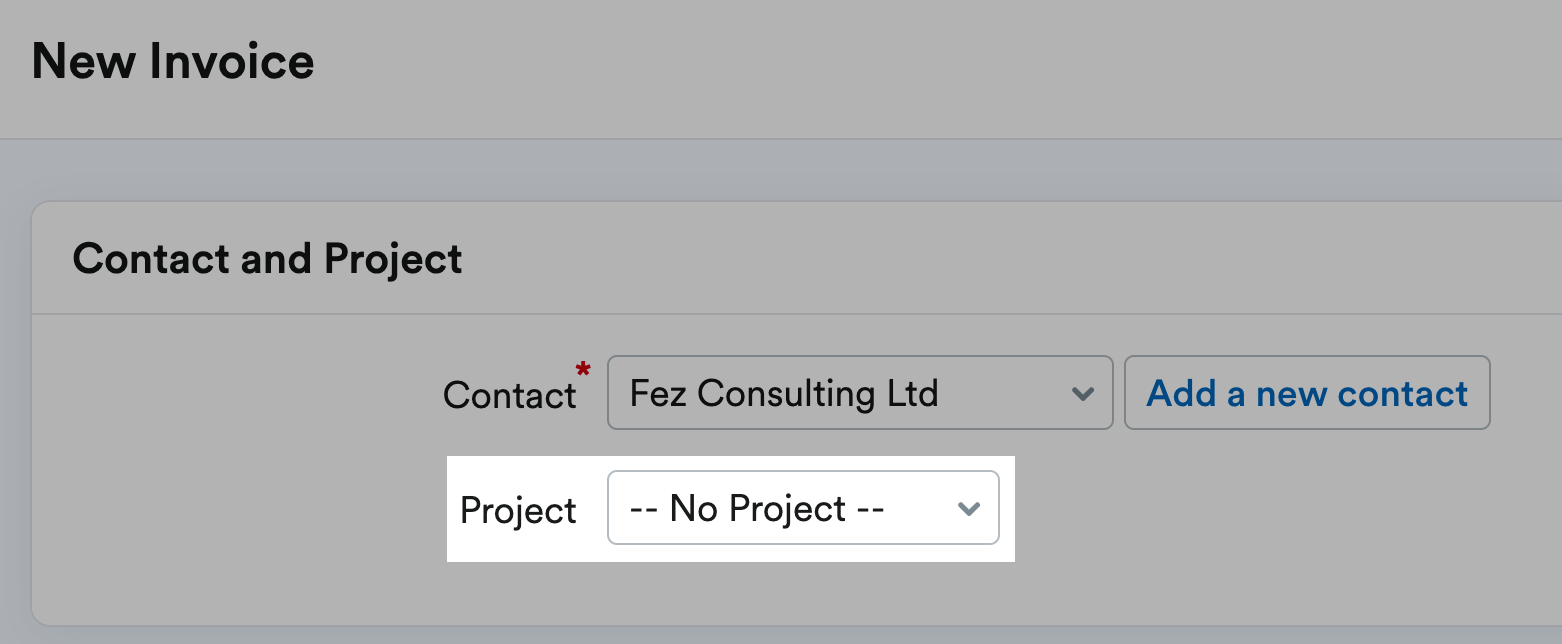Click the red required asterisk beside Contact

coord(583,369)
